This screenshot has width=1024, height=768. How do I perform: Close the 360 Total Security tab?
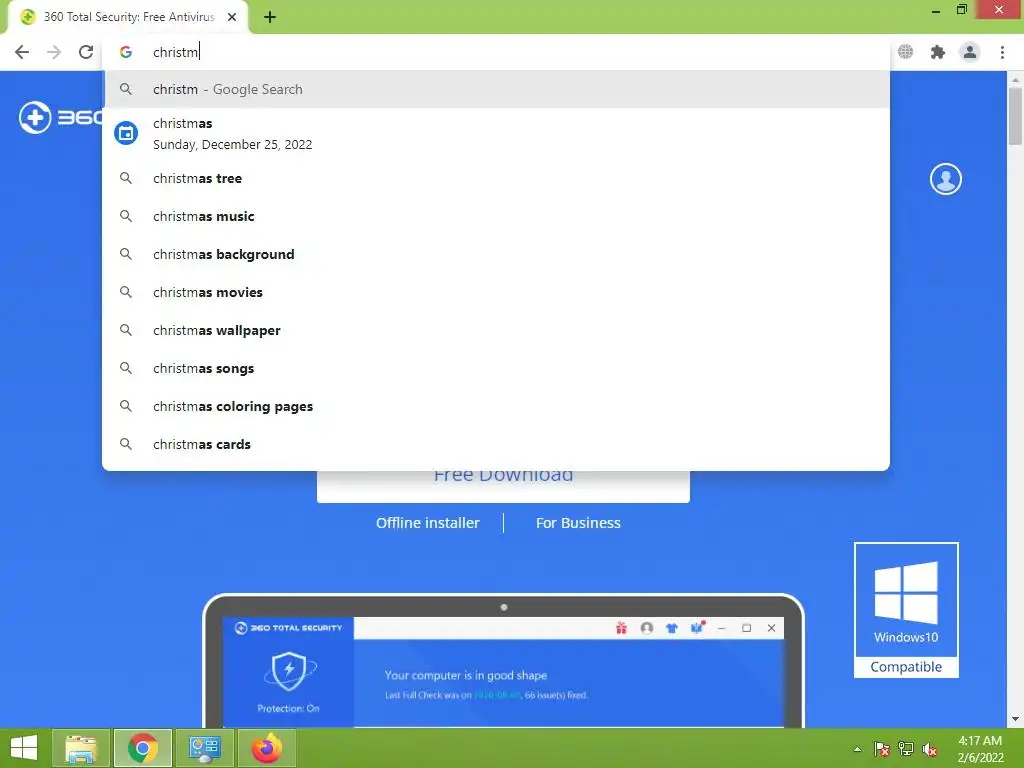click(232, 17)
